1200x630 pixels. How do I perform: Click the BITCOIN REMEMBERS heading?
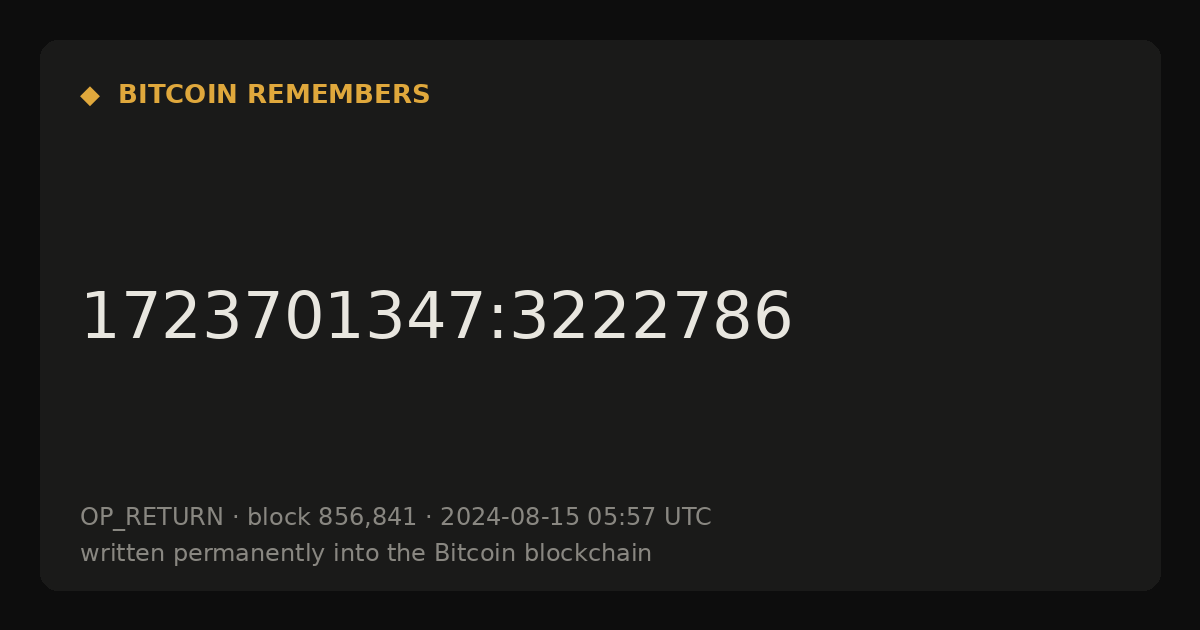click(274, 95)
